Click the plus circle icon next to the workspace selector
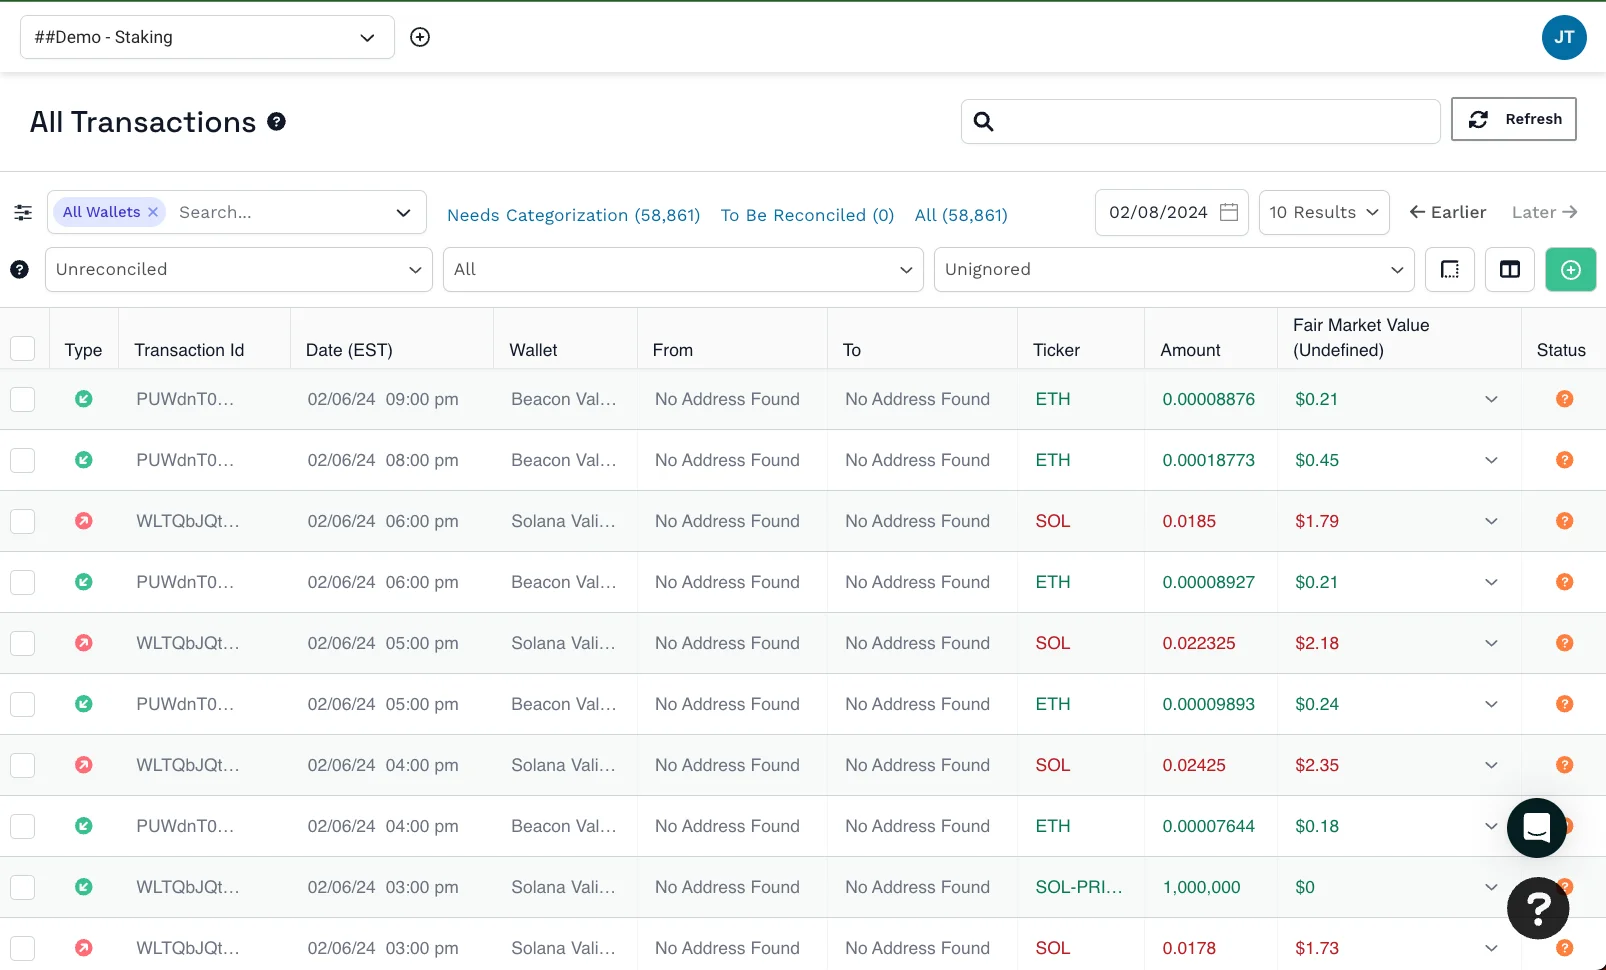The image size is (1606, 970). (420, 37)
